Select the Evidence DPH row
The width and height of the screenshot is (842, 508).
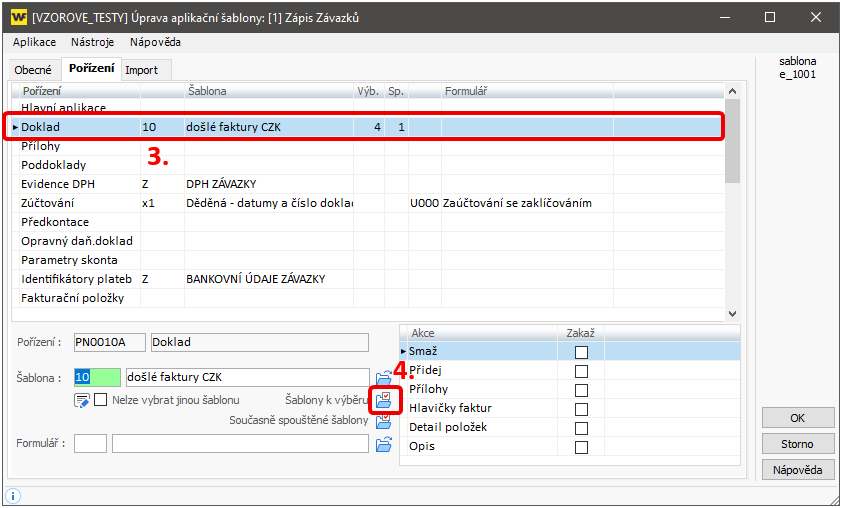(x=368, y=184)
